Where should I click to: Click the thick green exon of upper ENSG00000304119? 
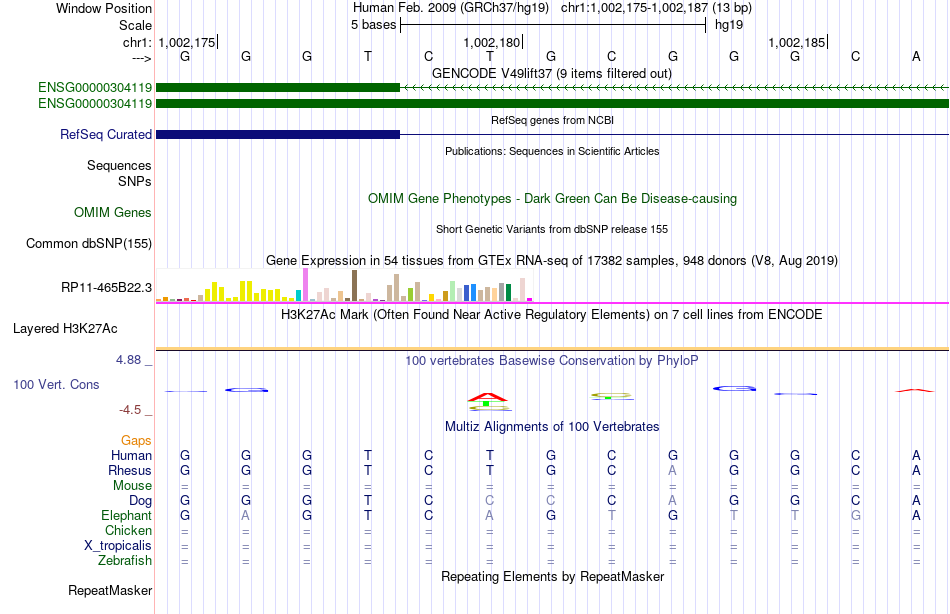coord(278,88)
